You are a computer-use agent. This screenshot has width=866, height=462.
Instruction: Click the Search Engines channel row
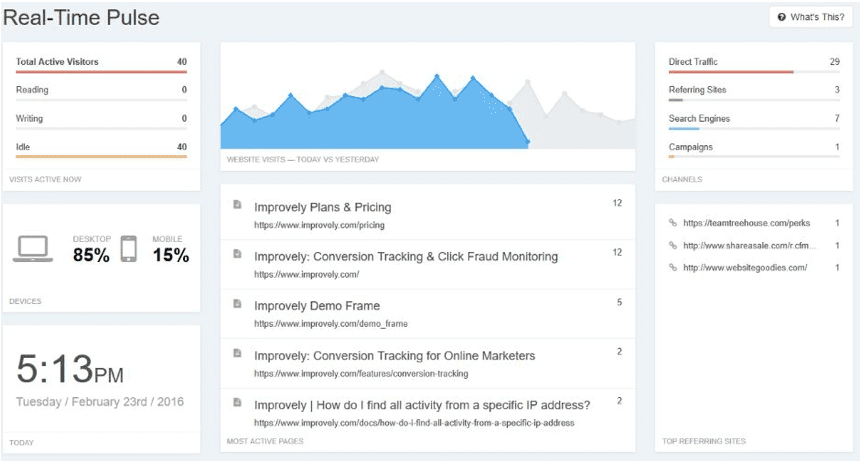(753, 119)
